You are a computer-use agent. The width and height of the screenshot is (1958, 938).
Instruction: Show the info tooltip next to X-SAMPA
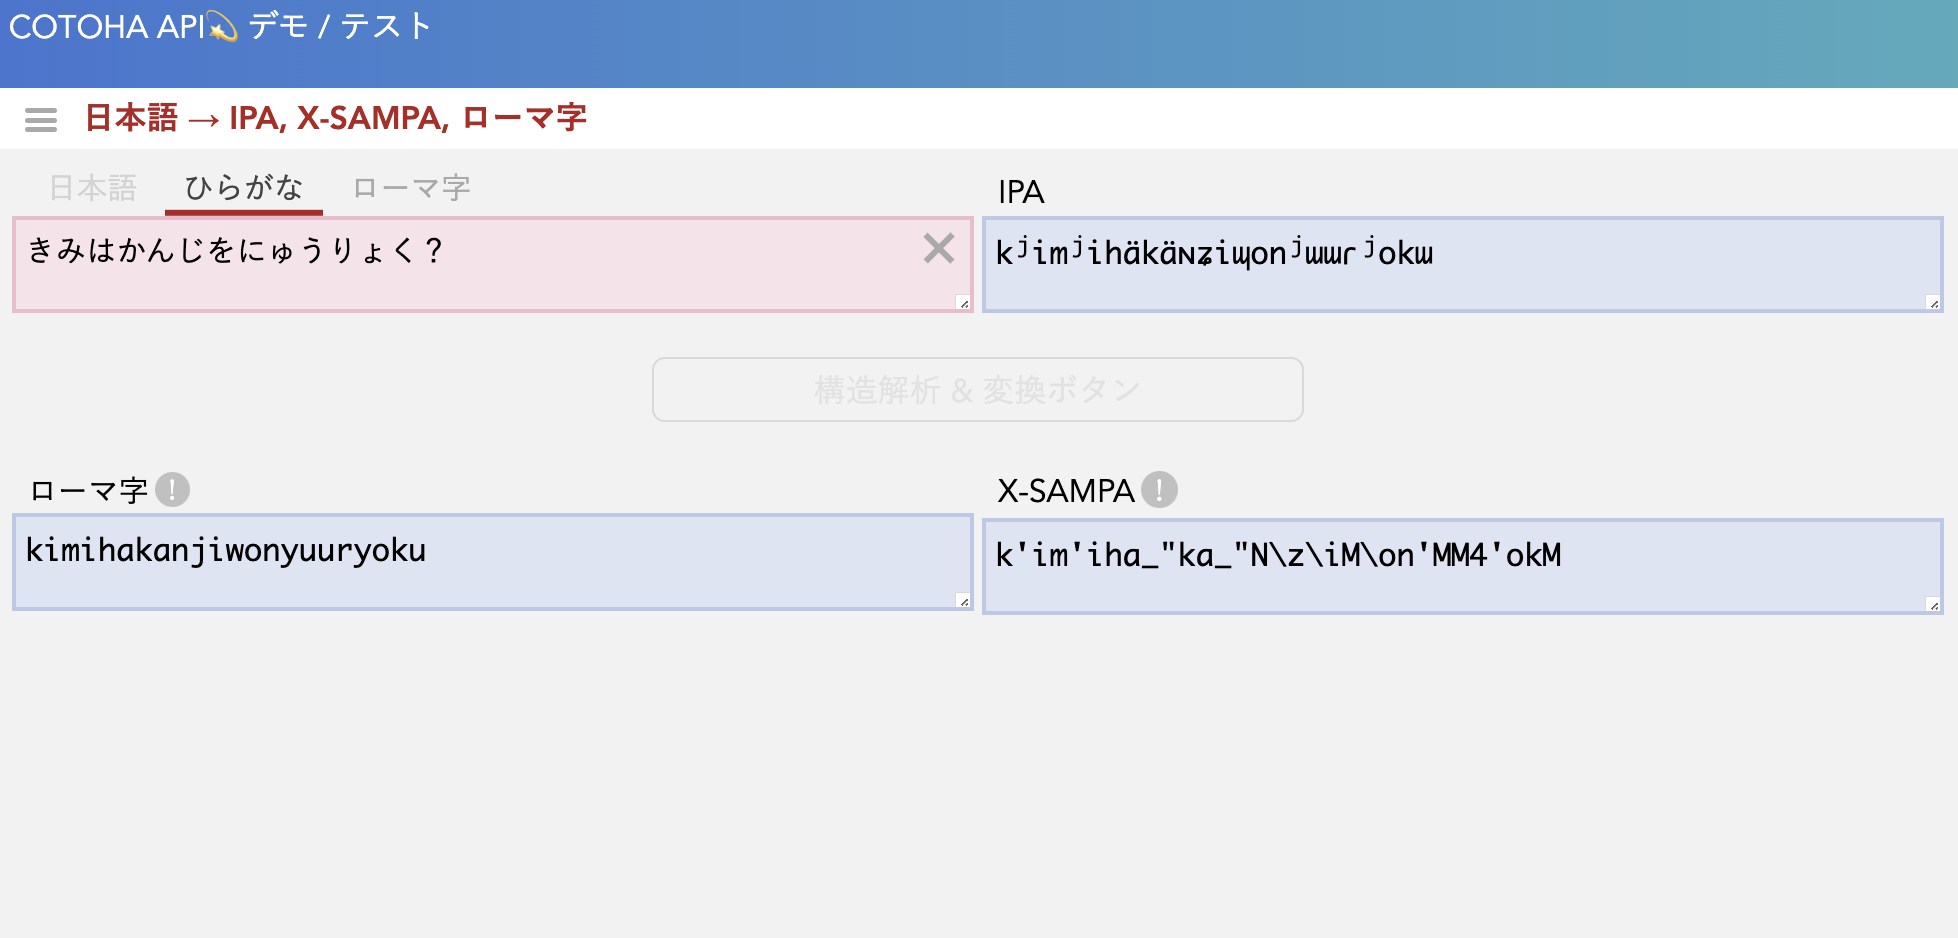tap(1160, 489)
